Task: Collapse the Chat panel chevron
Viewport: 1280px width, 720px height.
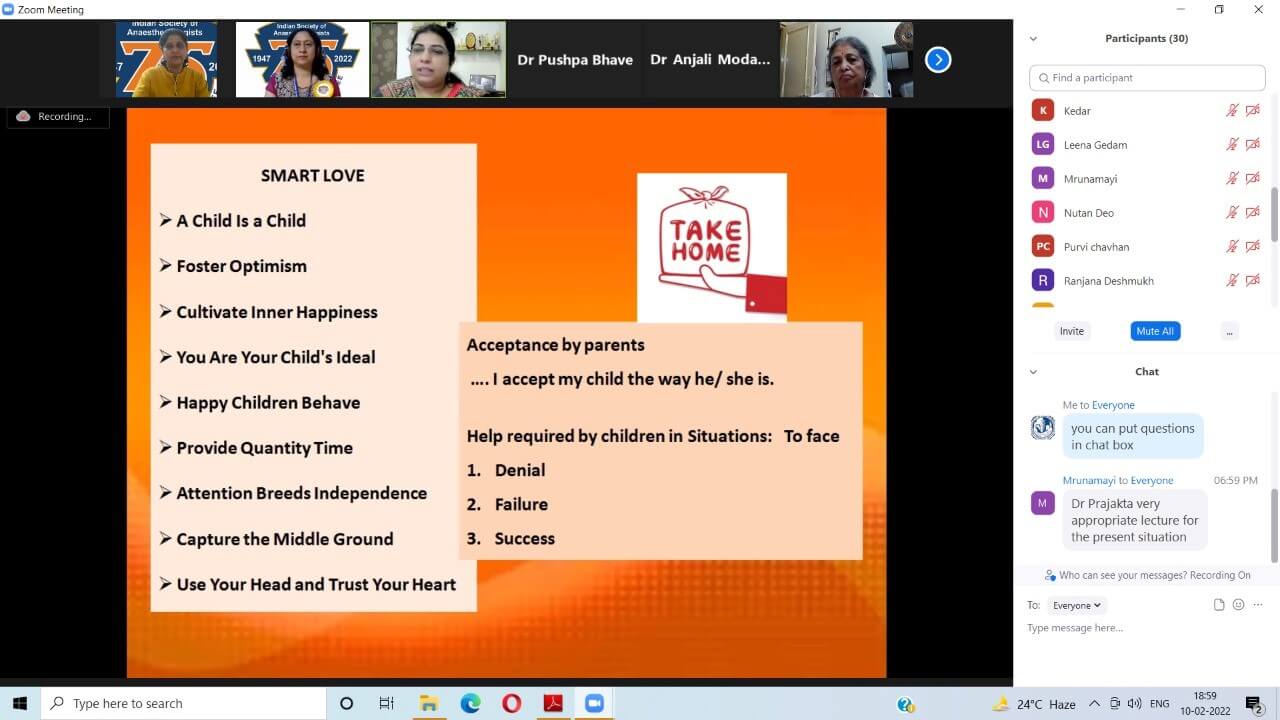Action: tap(1033, 372)
